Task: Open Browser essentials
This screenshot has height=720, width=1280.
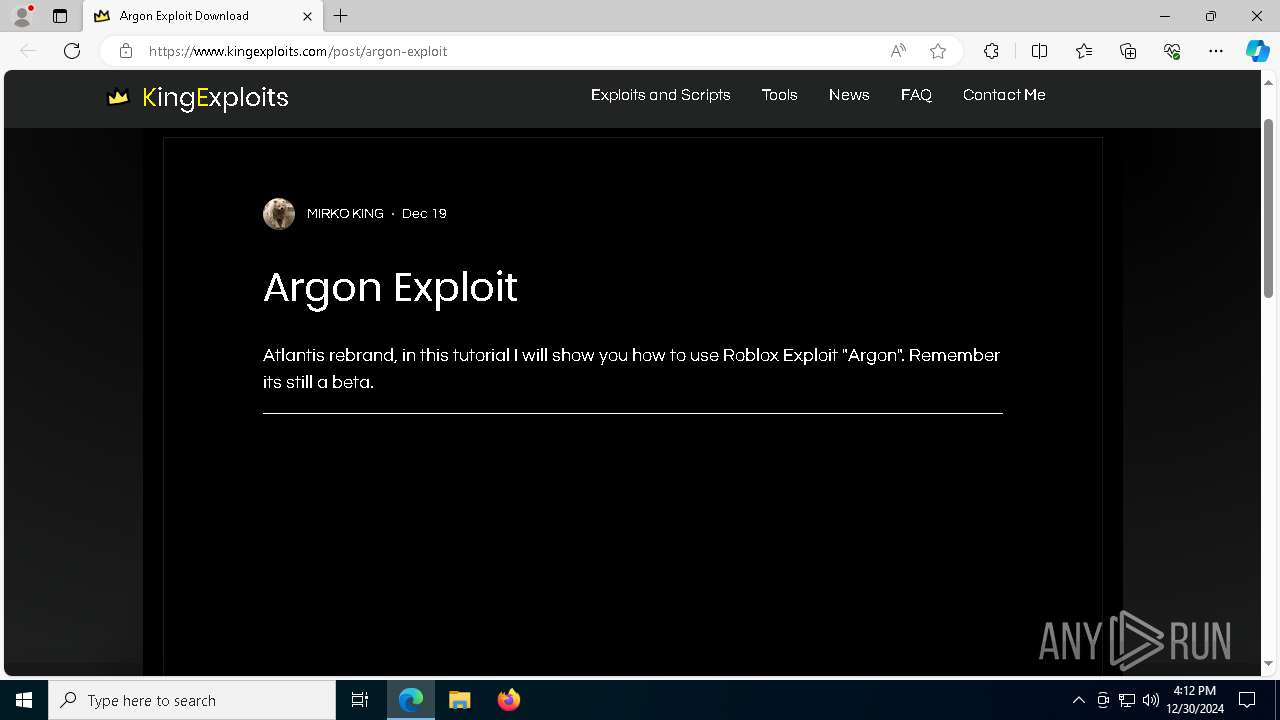Action: pyautogui.click(x=1172, y=51)
